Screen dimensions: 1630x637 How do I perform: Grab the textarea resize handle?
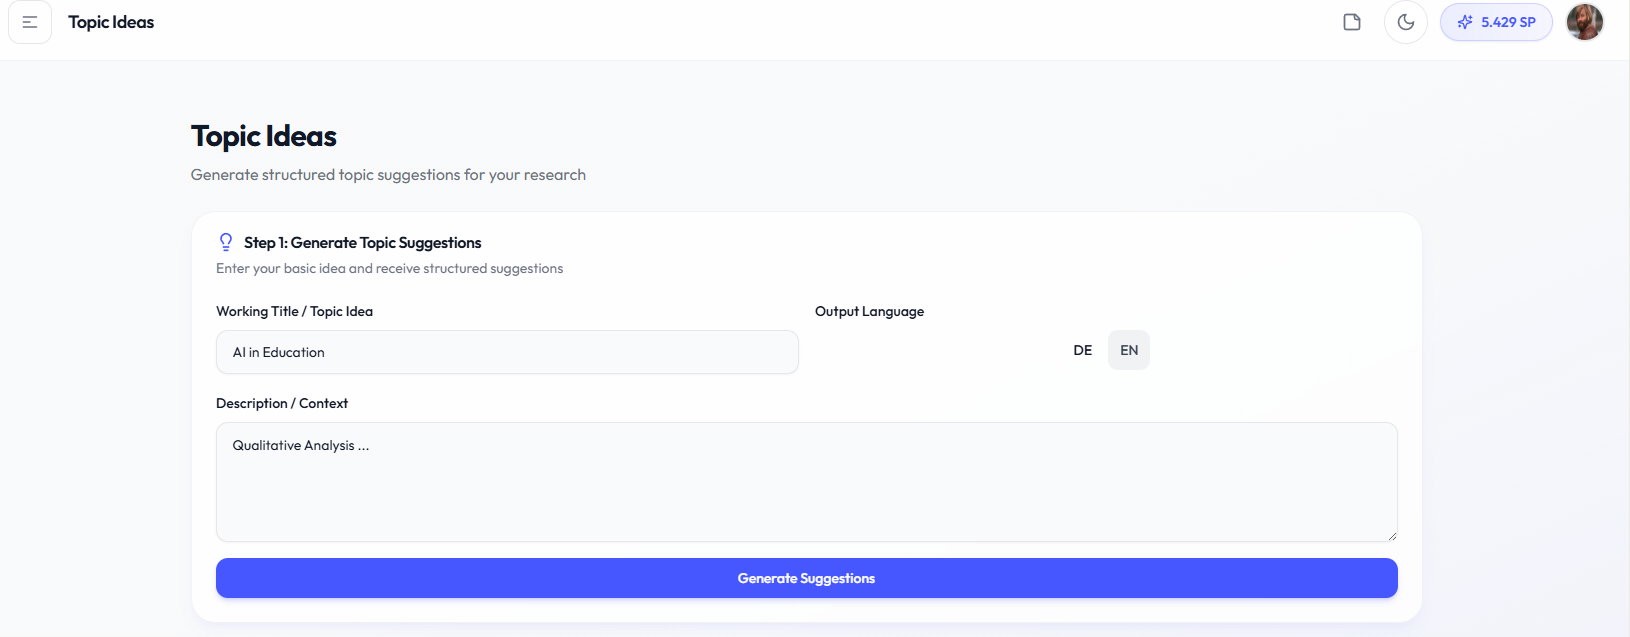click(x=1391, y=535)
